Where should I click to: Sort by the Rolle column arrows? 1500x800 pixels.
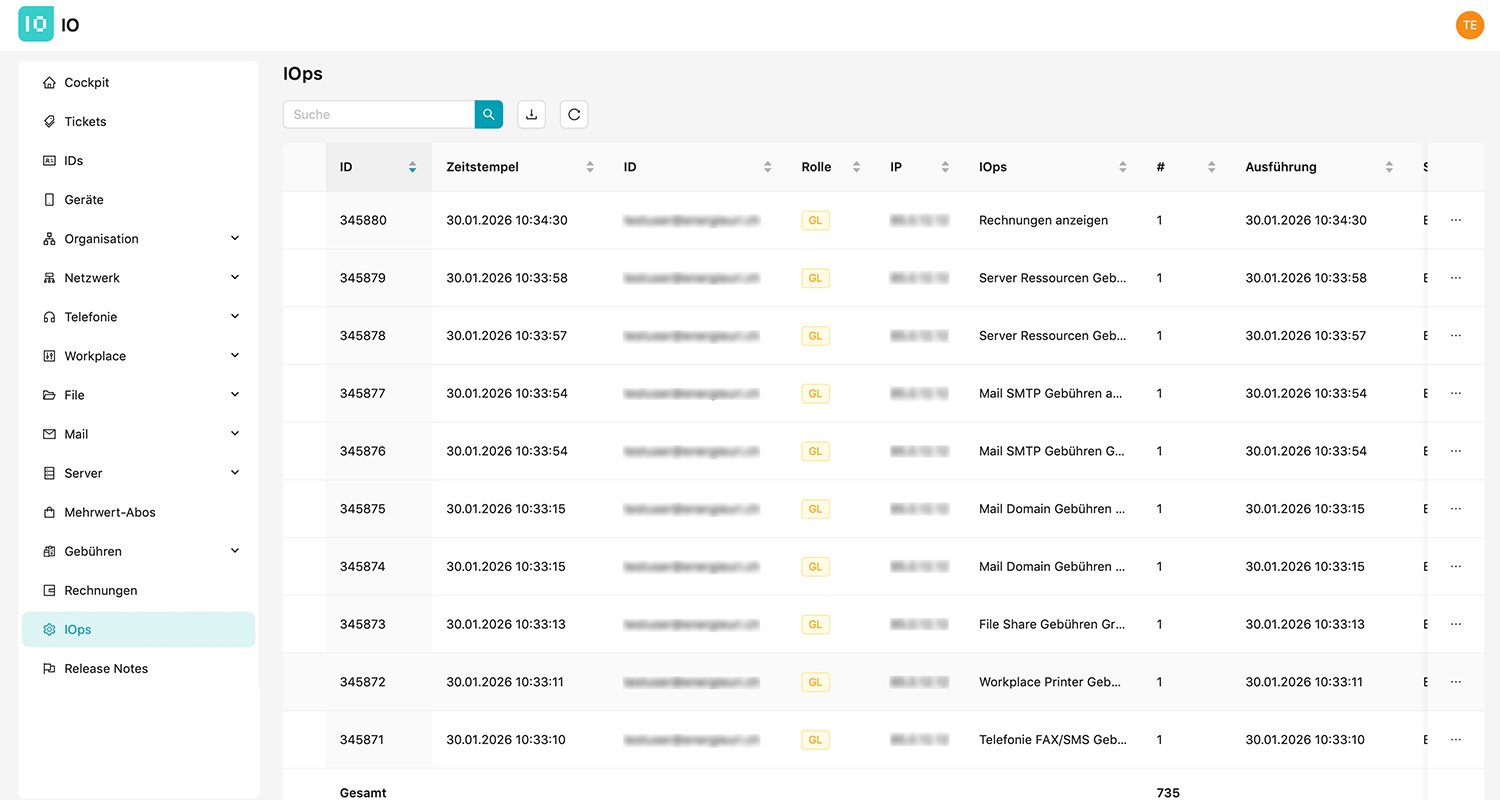point(856,167)
